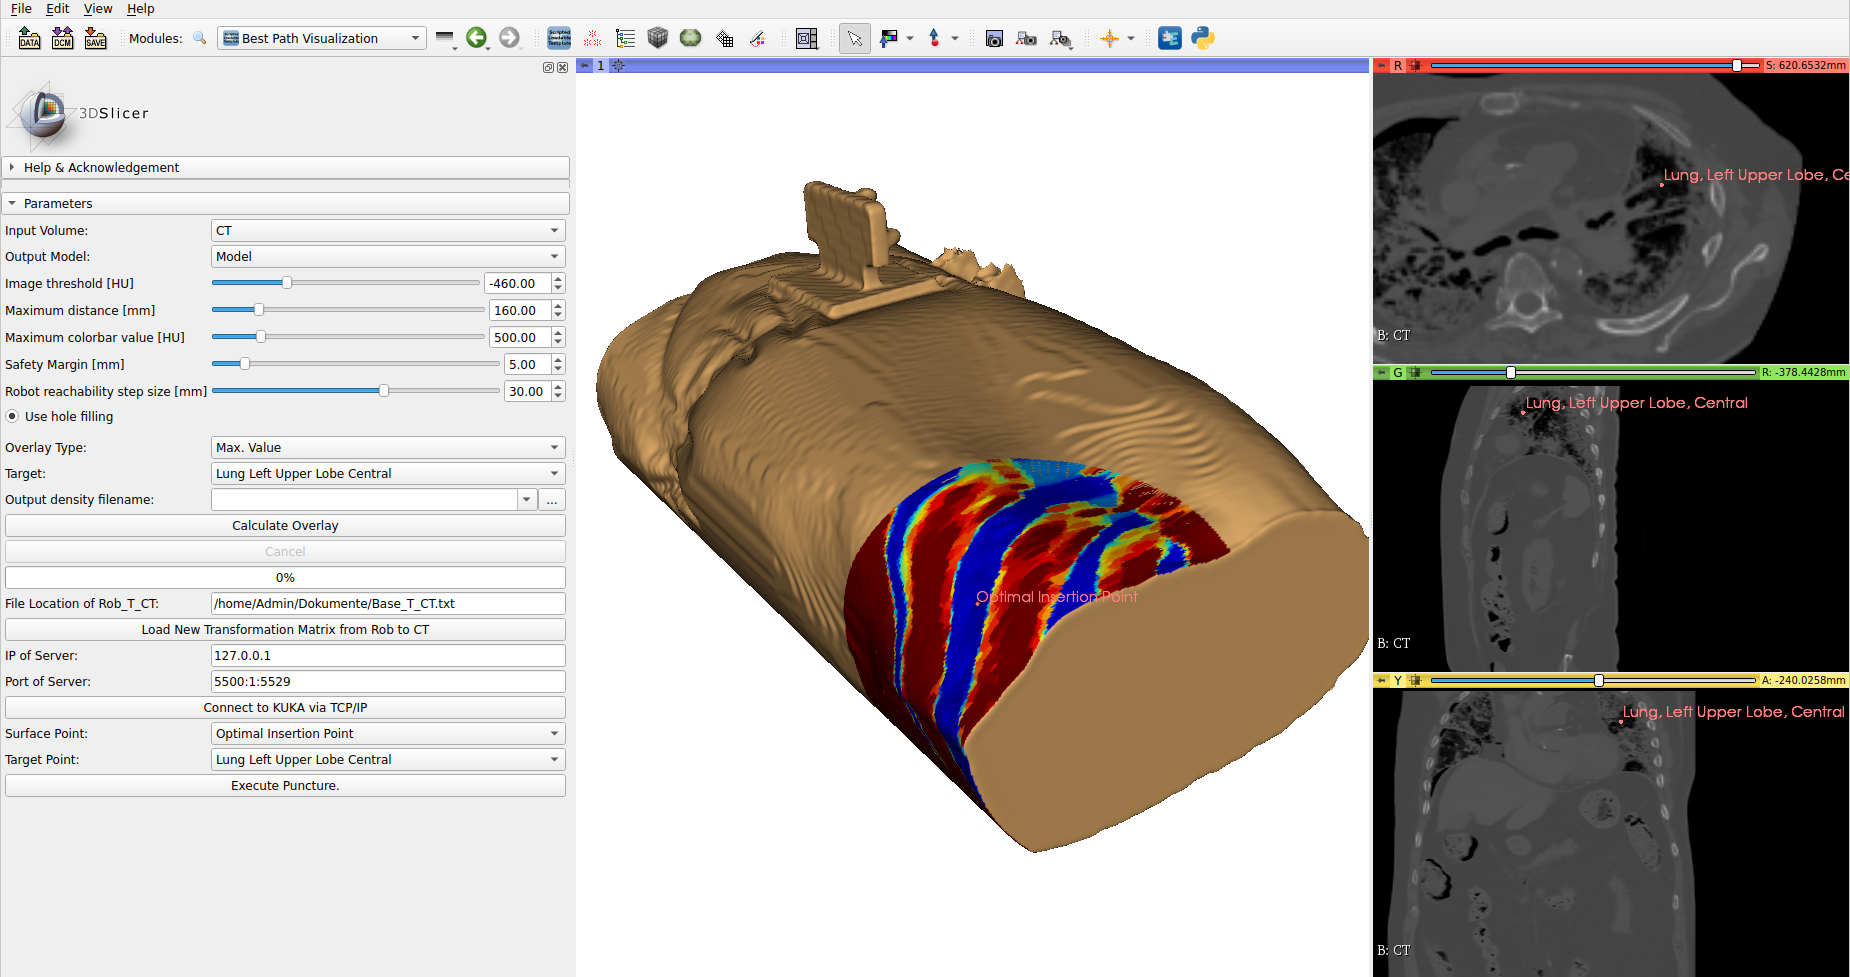Open the Input Volume dropdown

pyautogui.click(x=388, y=230)
